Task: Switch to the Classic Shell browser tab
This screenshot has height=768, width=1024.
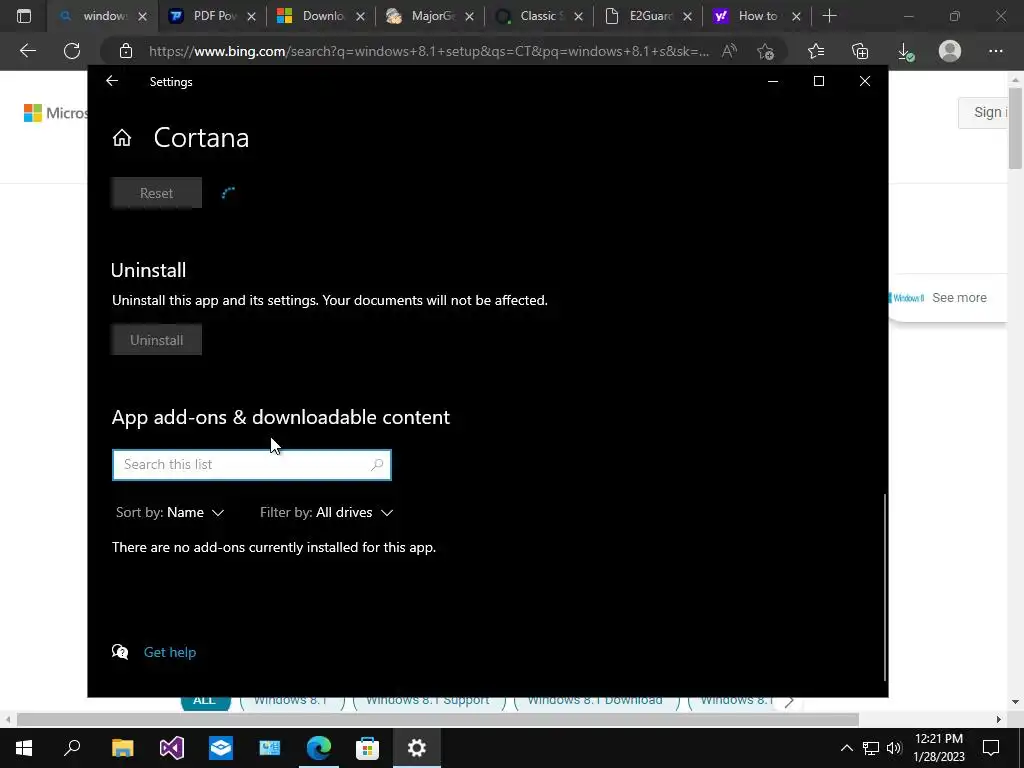Action: [539, 16]
